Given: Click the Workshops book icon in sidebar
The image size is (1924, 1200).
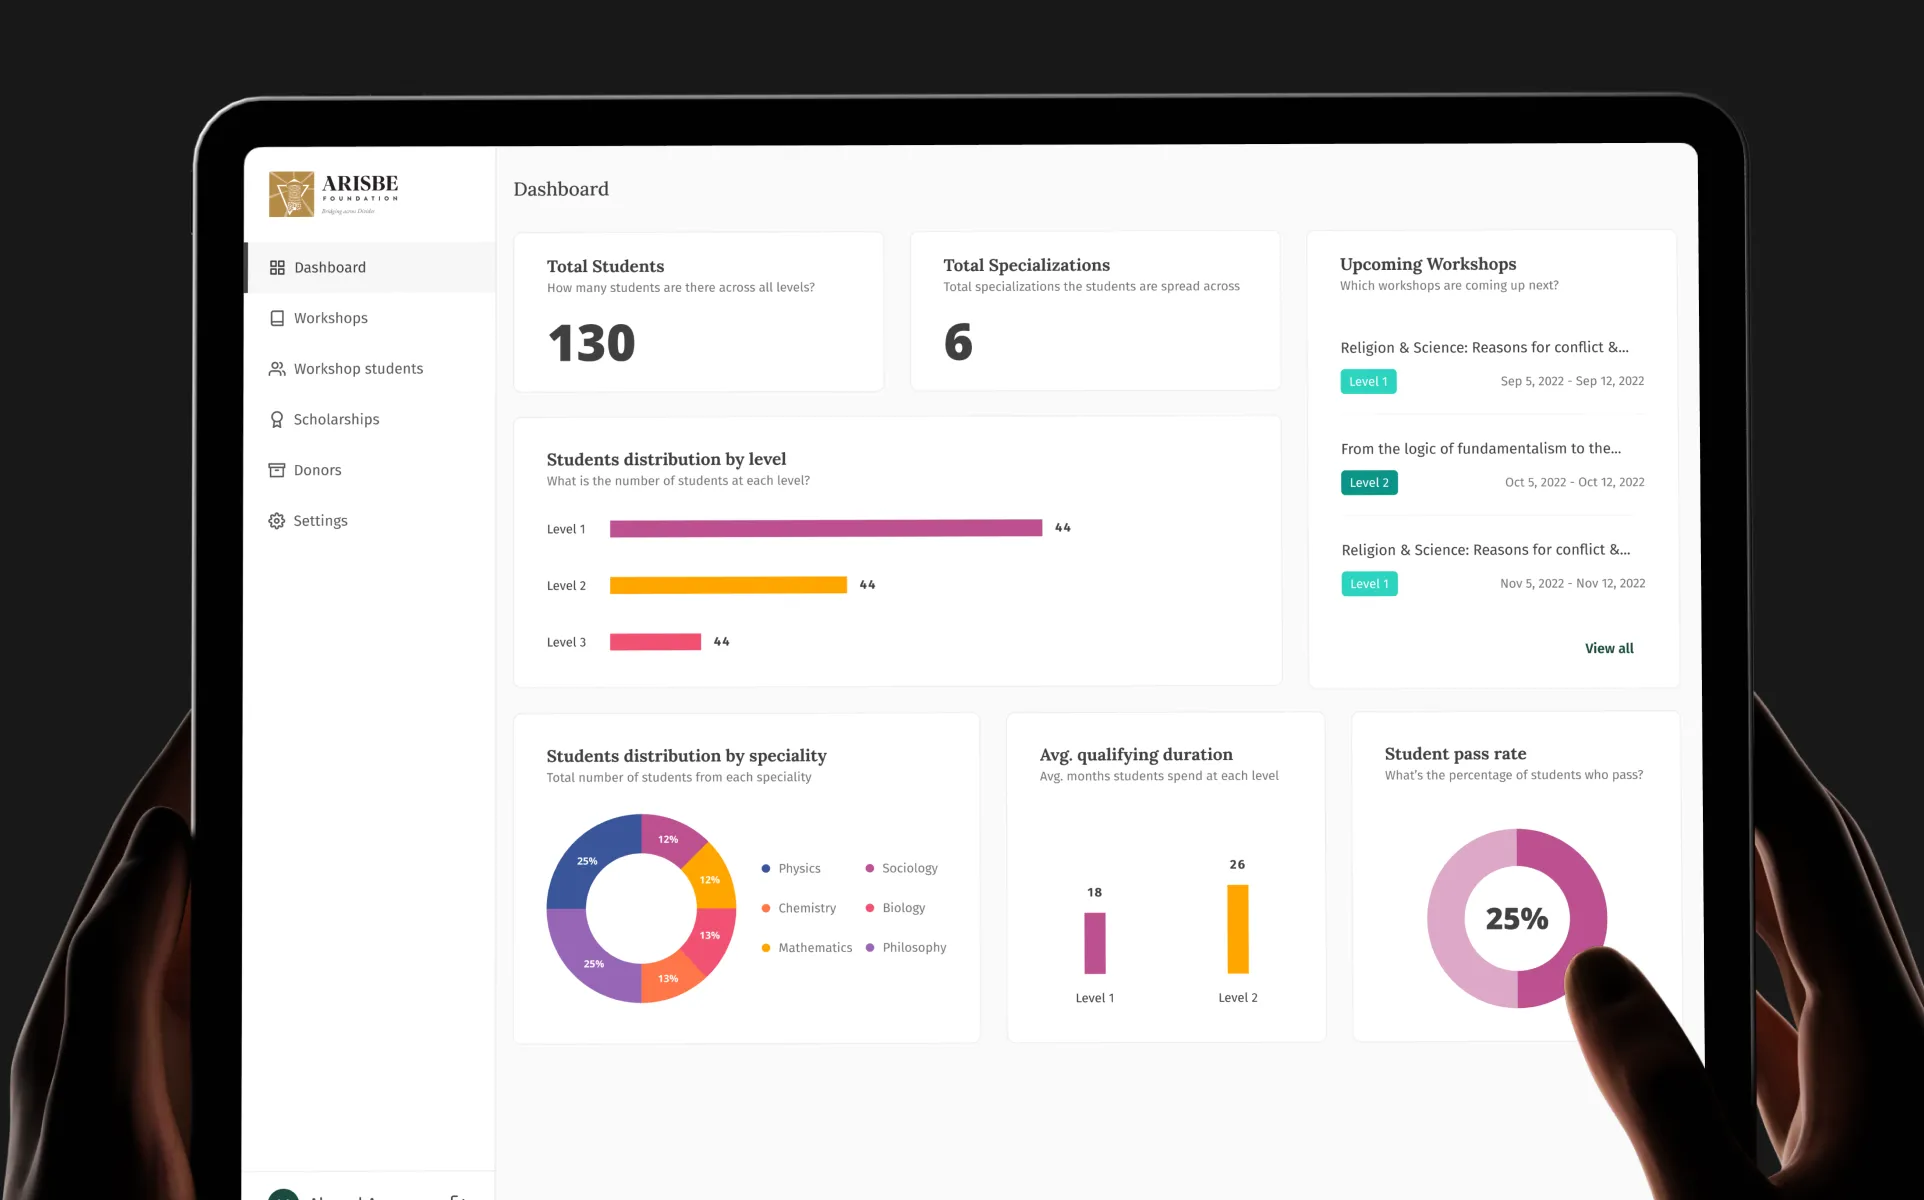Looking at the screenshot, I should point(277,318).
